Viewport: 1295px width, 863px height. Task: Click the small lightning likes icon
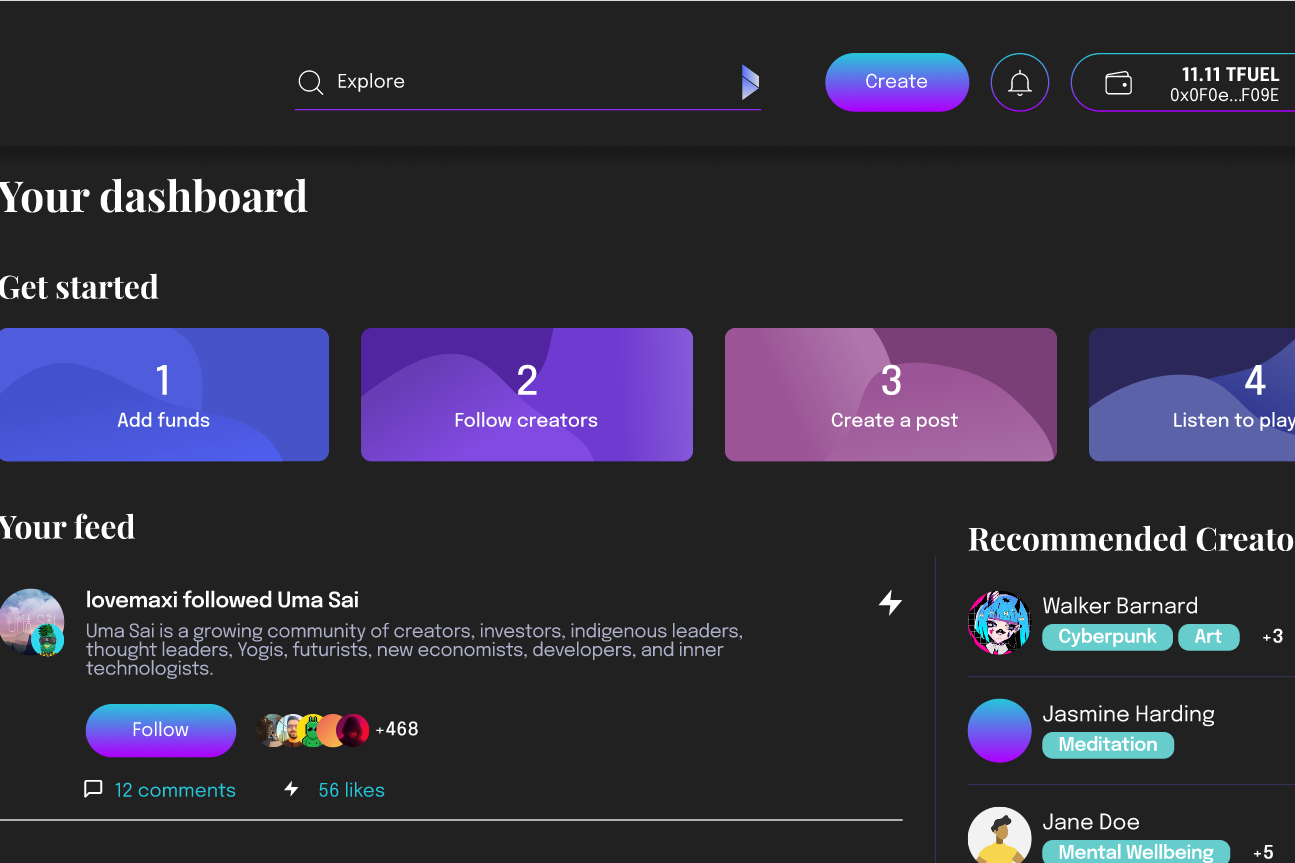[x=291, y=789]
